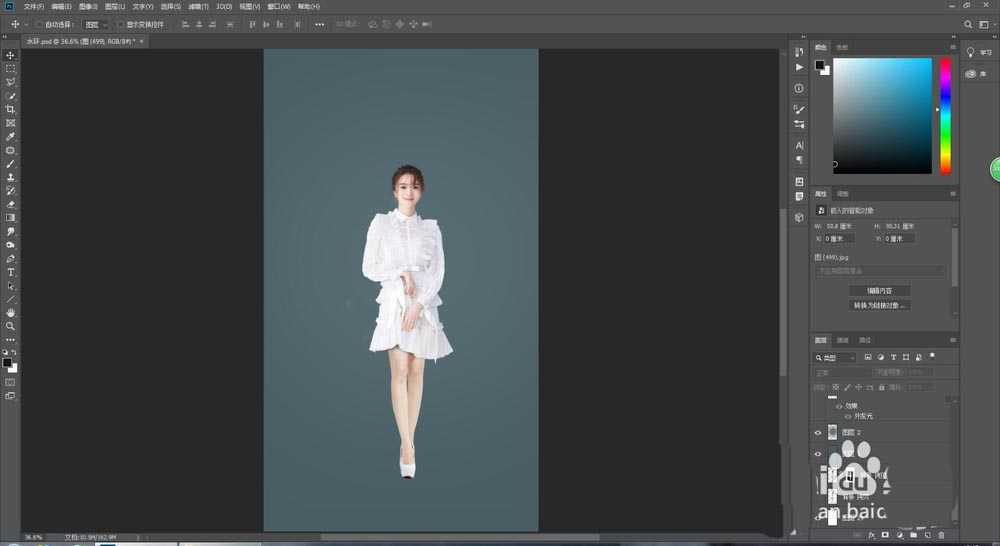Image resolution: width=1000 pixels, height=546 pixels.
Task: Click the 转换为链接对象 button
Action: 880,305
